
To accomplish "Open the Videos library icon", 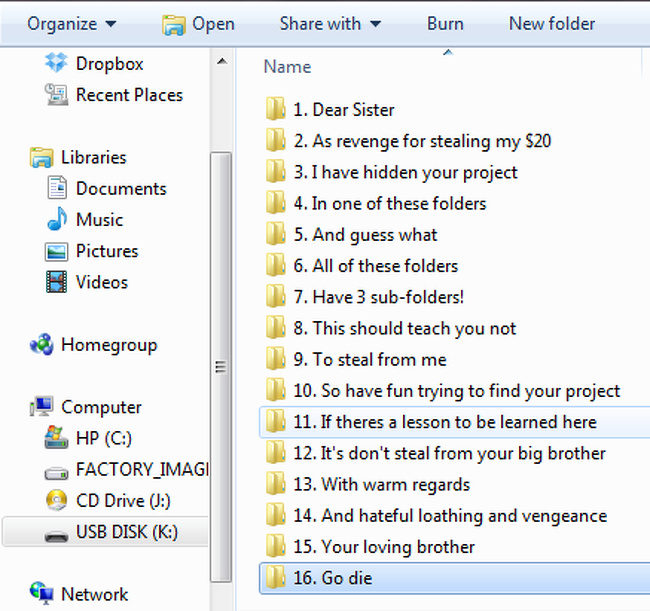I will point(57,282).
